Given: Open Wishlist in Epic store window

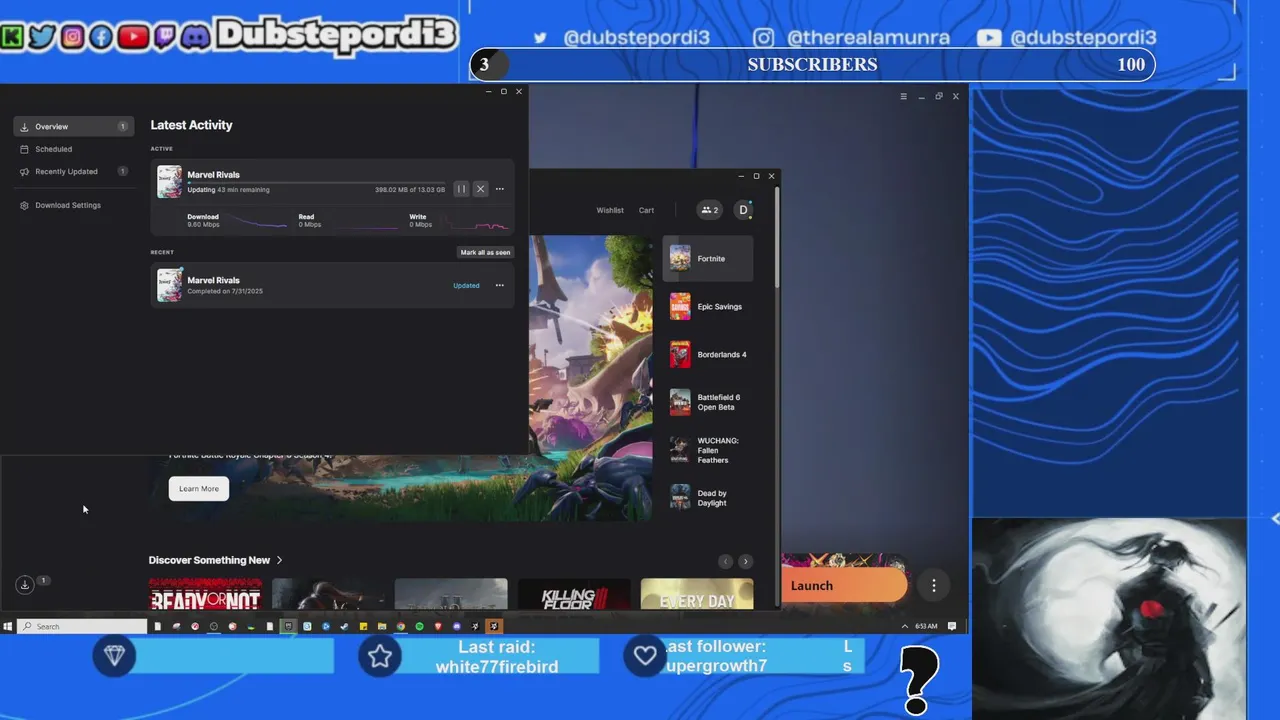Looking at the screenshot, I should (x=610, y=210).
